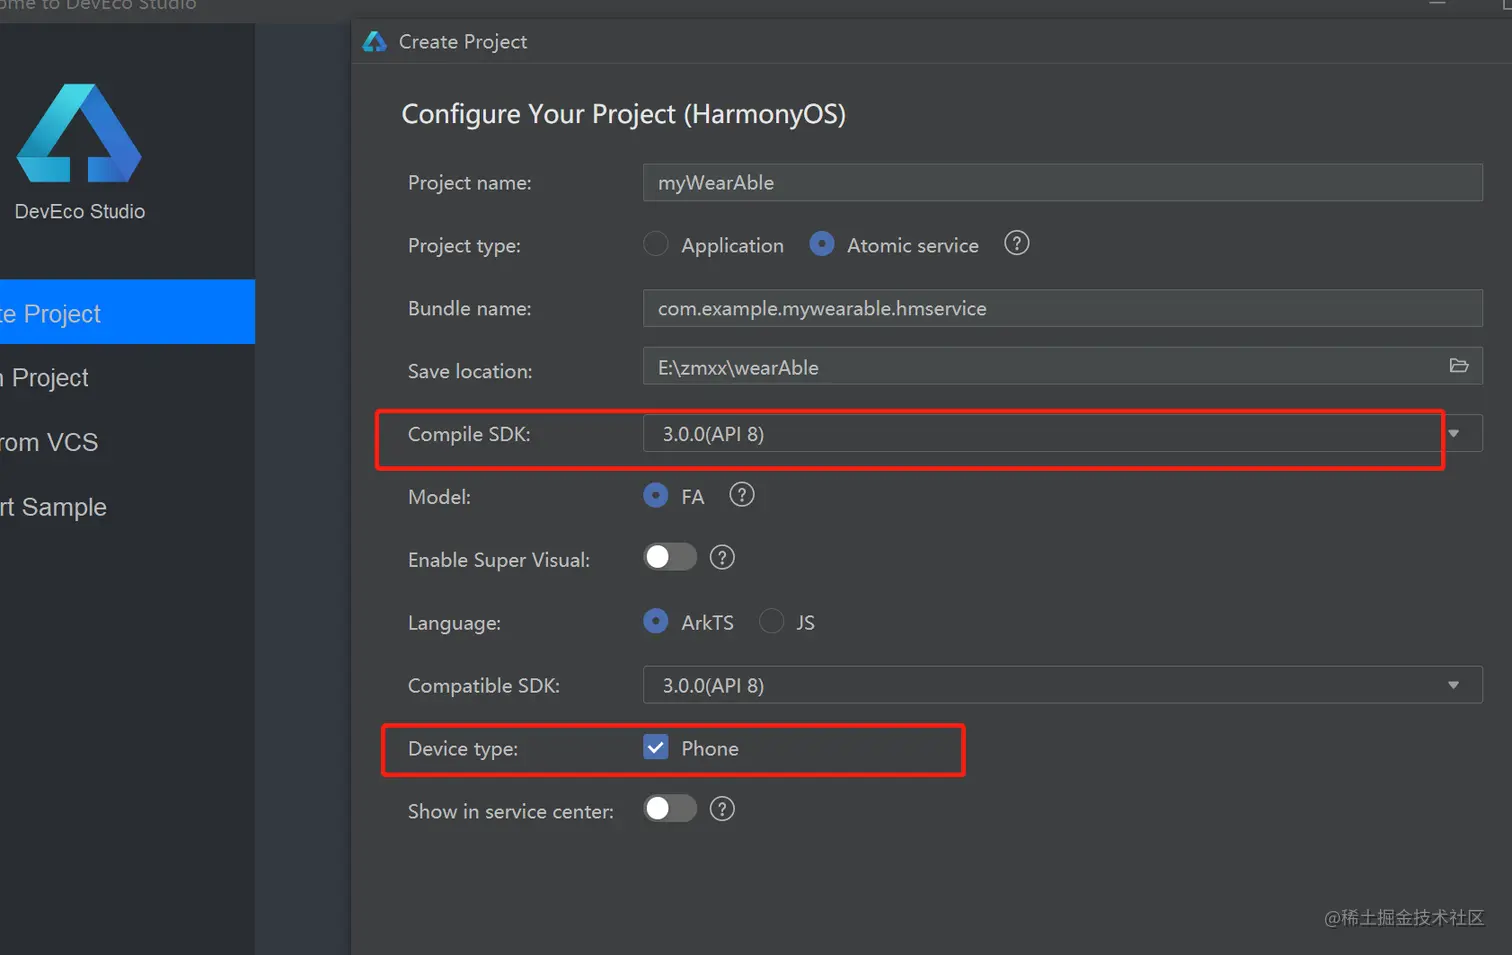Click the Bundle name text field
This screenshot has width=1512, height=955.
1061,309
